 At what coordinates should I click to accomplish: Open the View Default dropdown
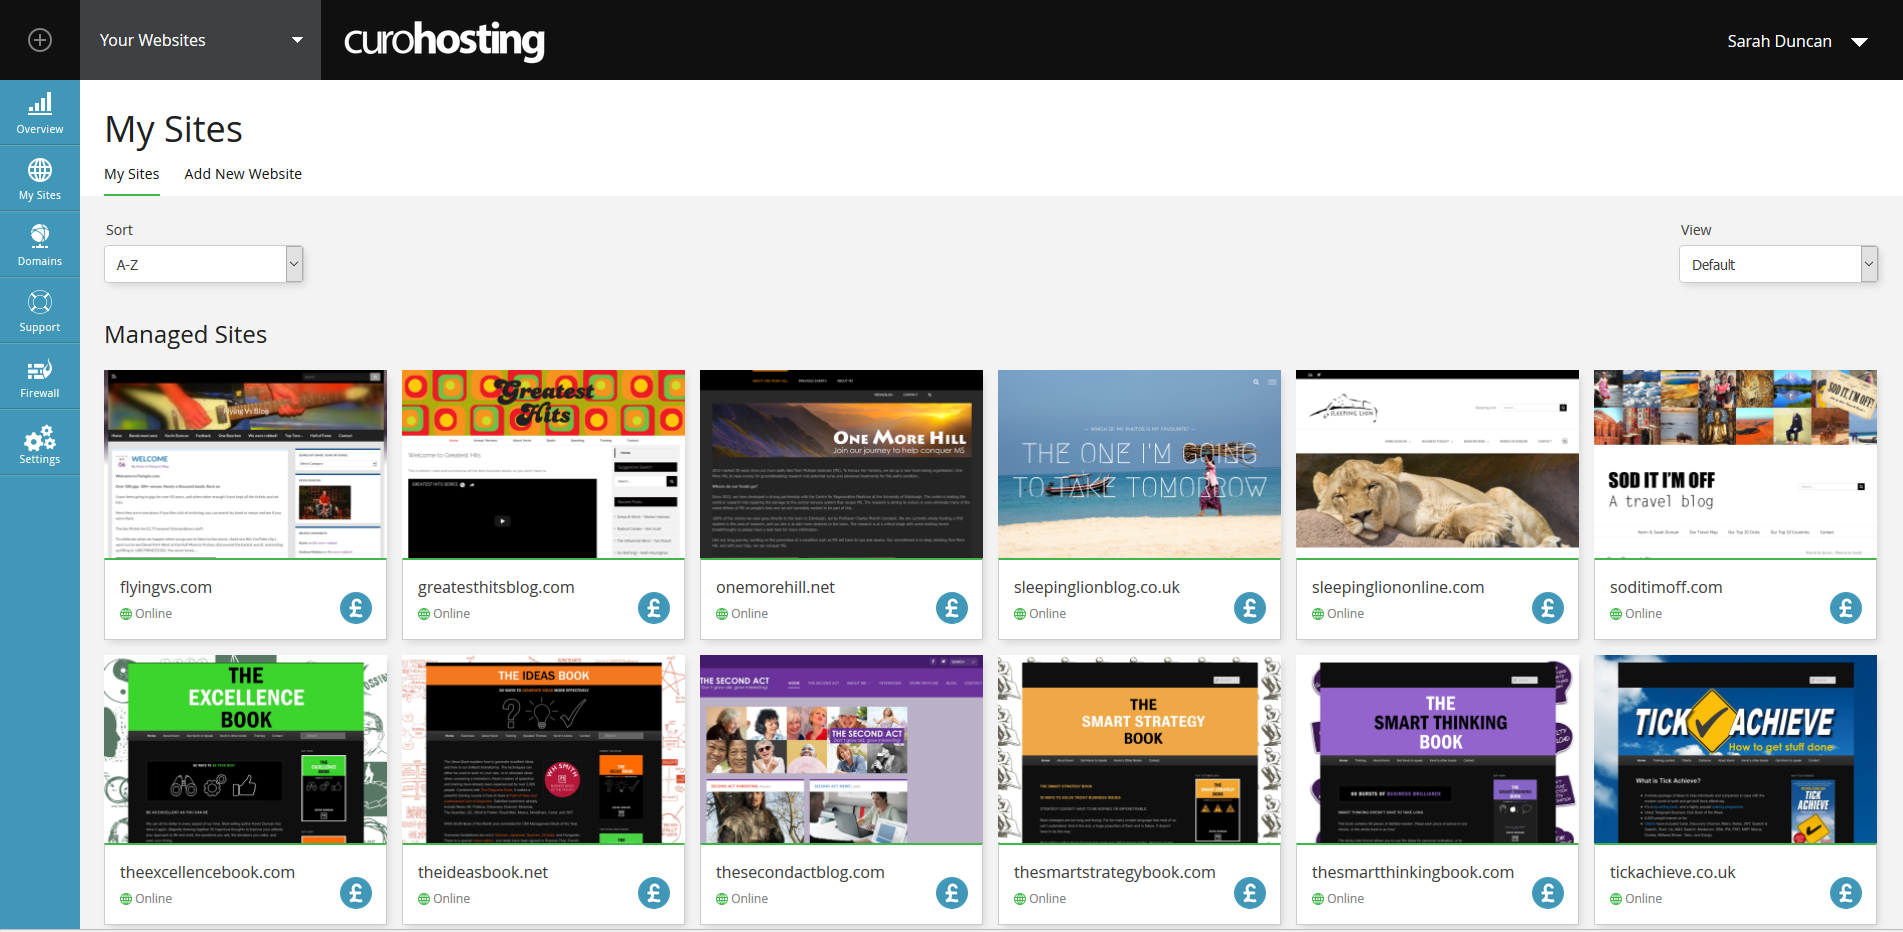(x=1778, y=264)
